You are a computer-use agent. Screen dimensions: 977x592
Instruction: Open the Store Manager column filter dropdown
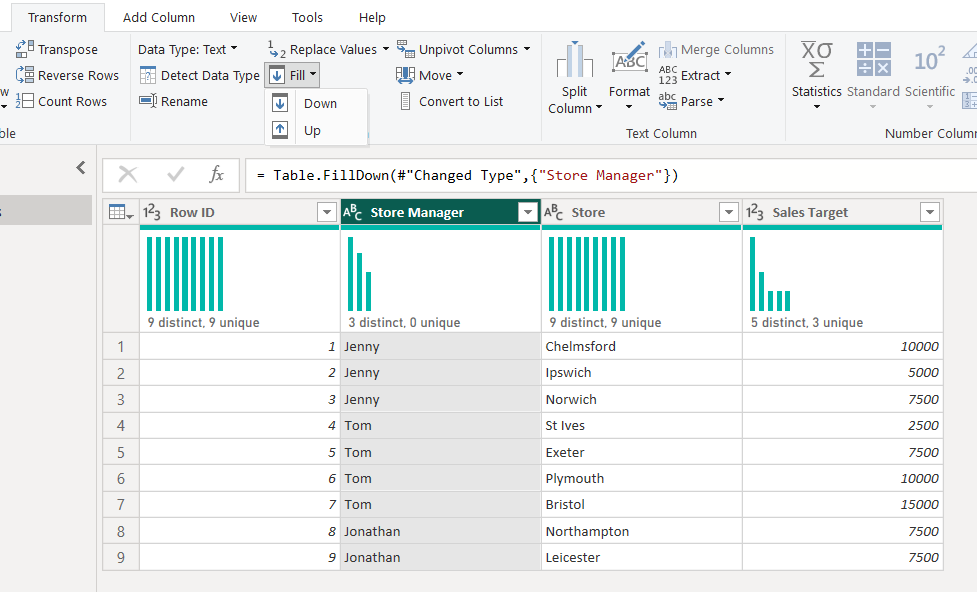(x=527, y=212)
